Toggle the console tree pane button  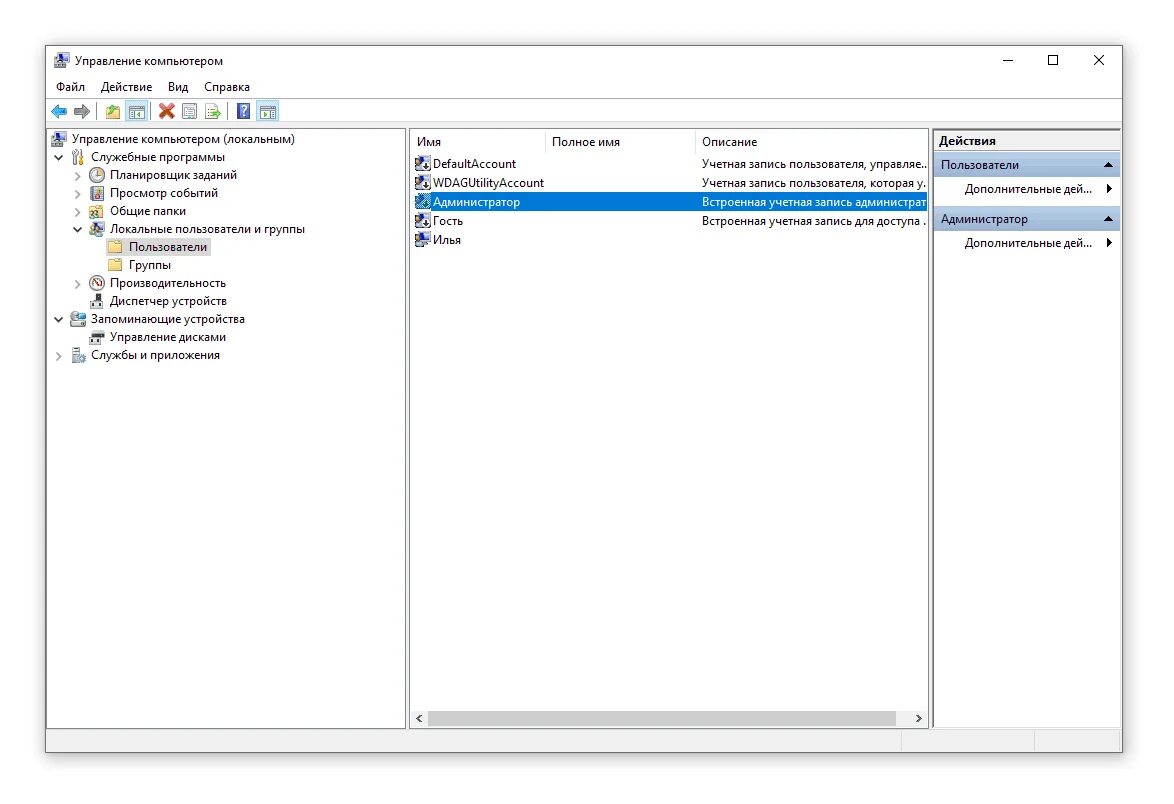136,112
